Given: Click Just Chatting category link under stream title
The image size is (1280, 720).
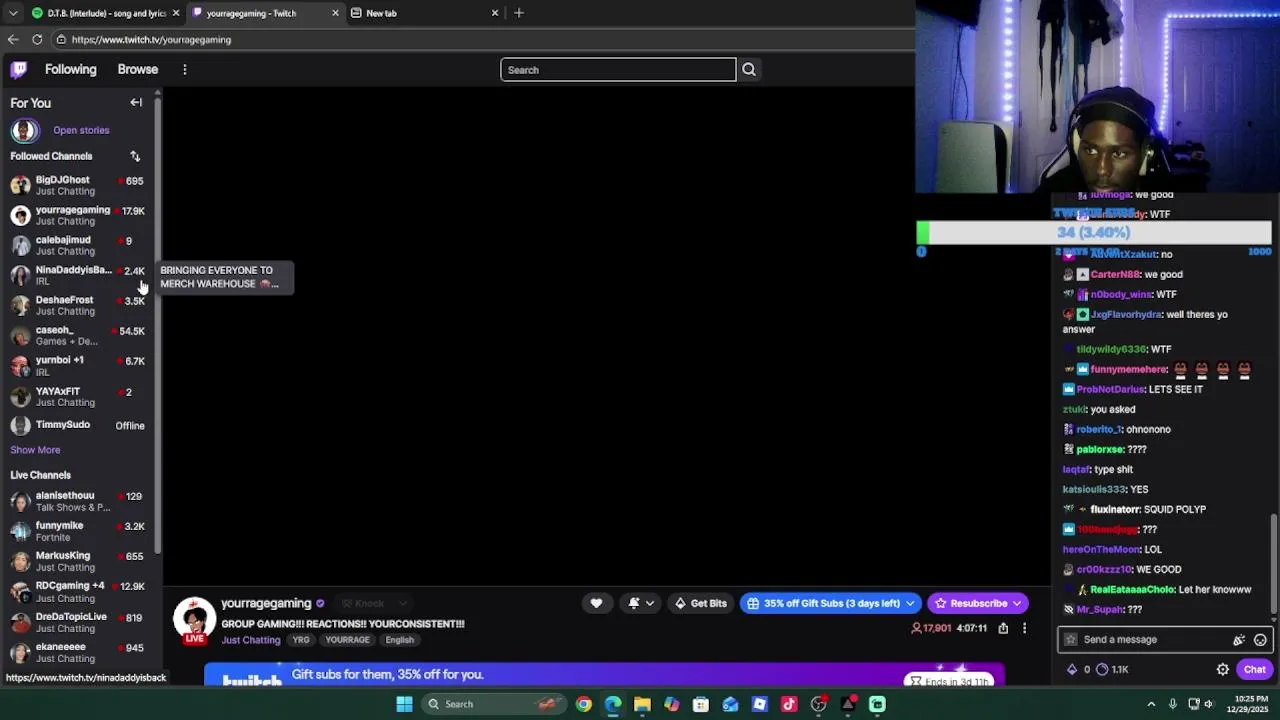Looking at the screenshot, I should click(251, 640).
